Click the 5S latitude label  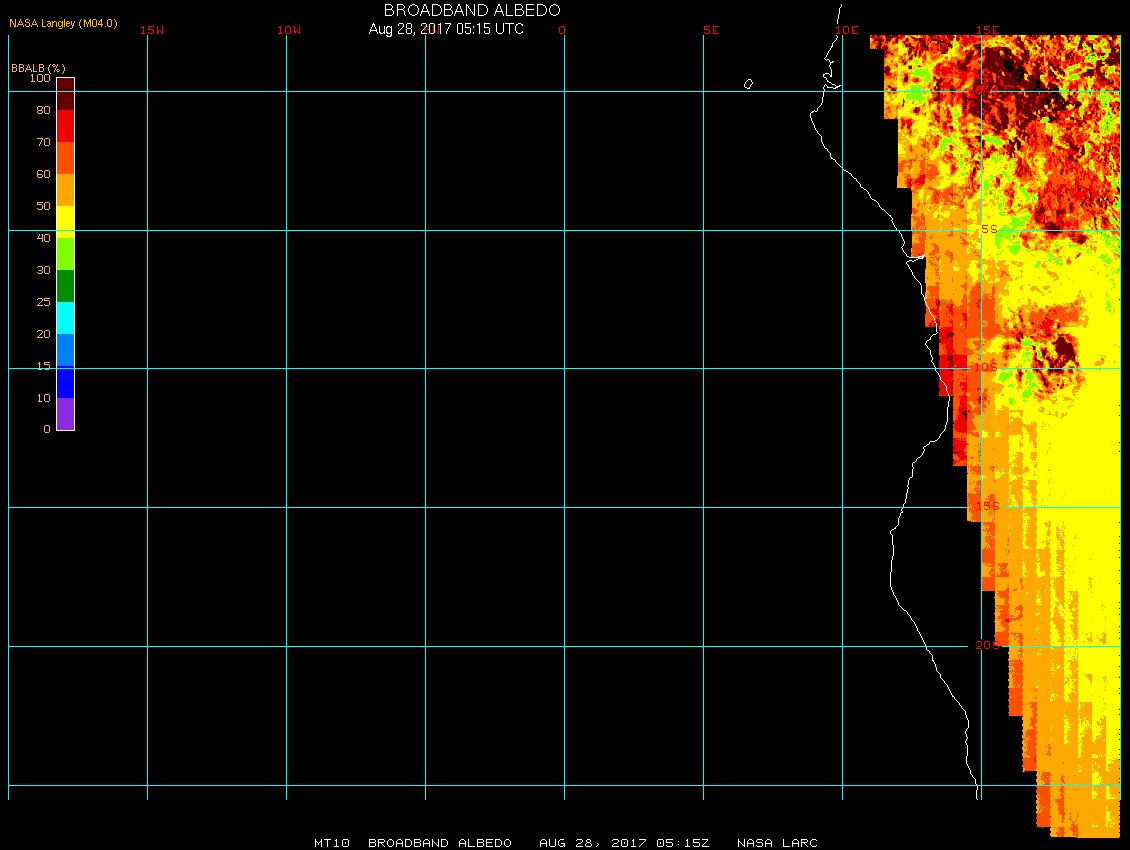click(x=988, y=230)
